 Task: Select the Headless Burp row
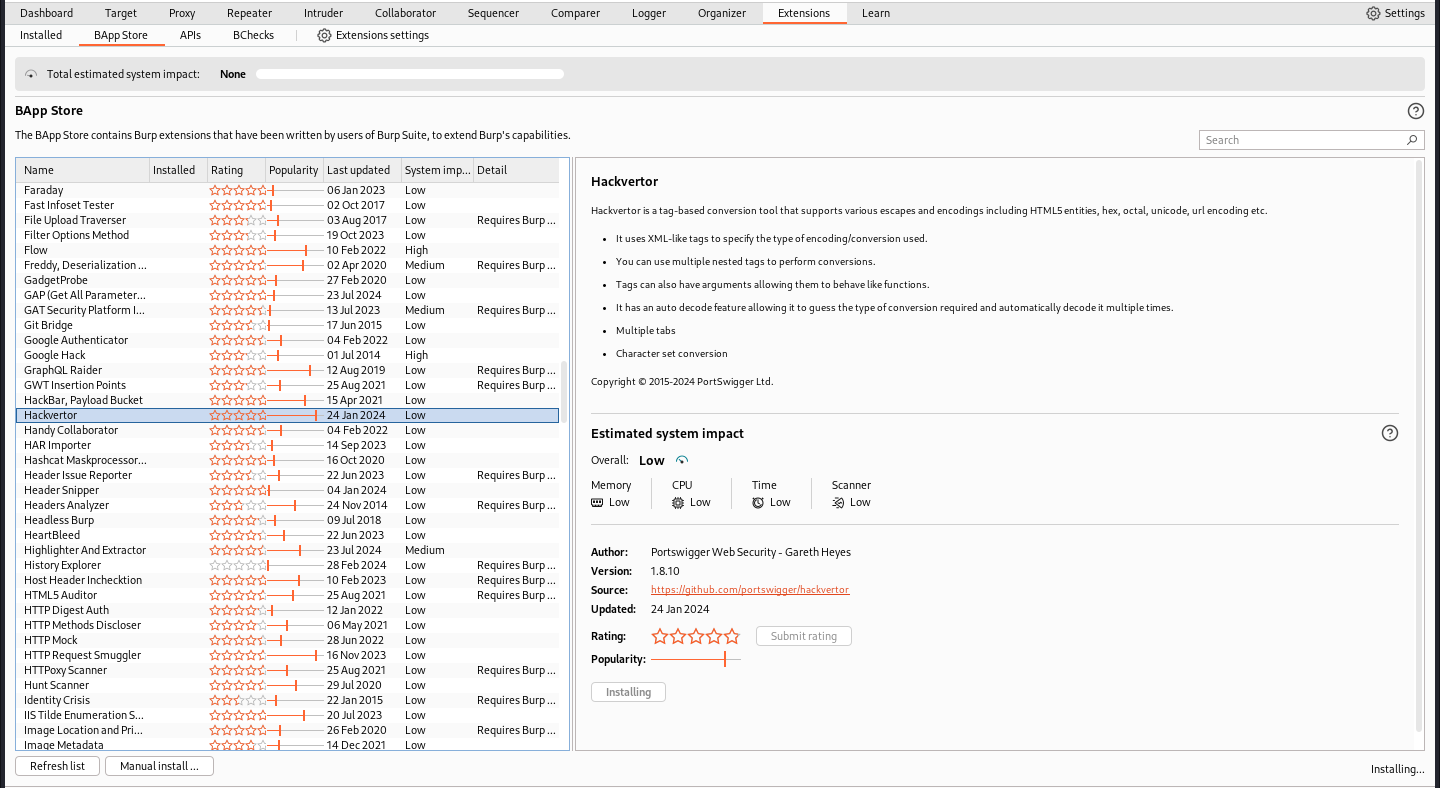coord(288,520)
